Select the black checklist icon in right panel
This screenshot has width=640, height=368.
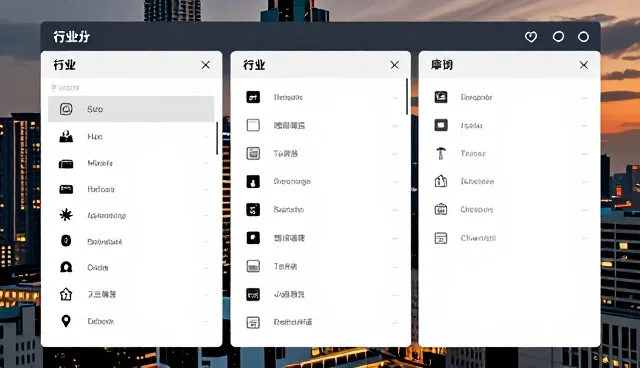pos(441,97)
